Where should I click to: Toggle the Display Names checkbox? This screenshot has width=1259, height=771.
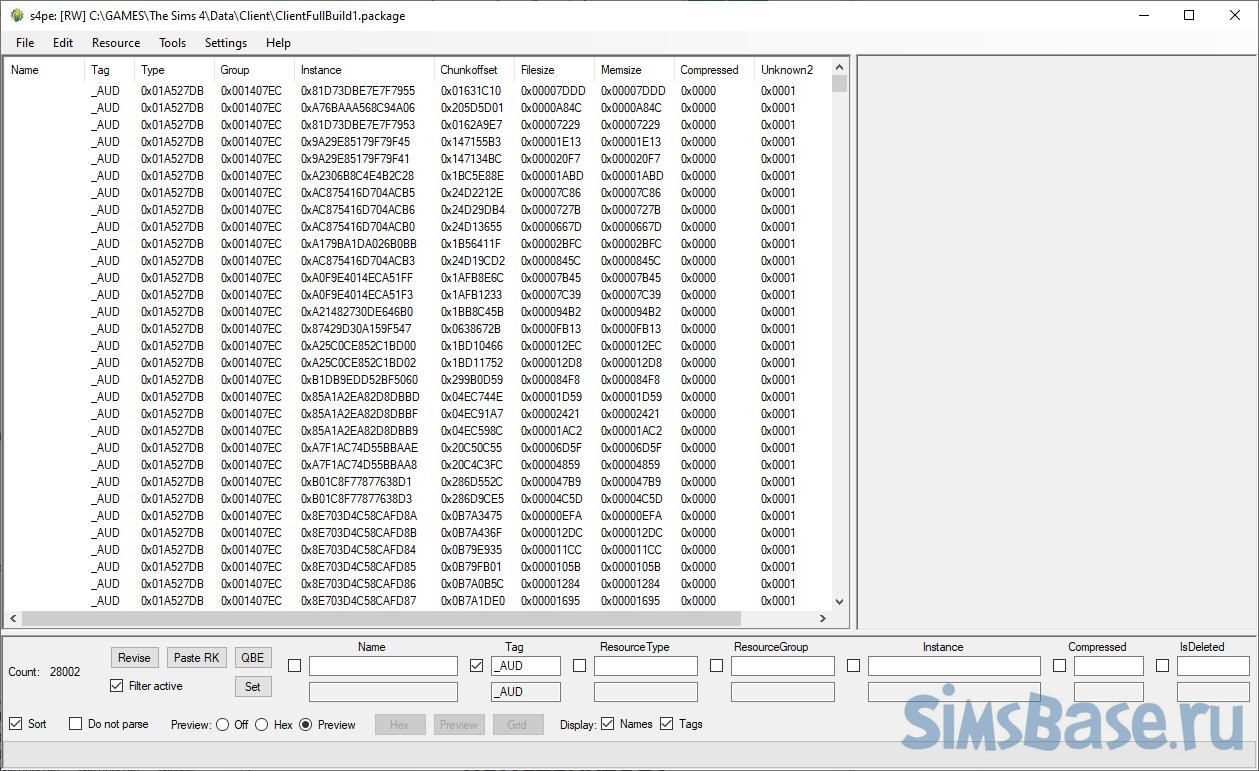click(x=608, y=724)
